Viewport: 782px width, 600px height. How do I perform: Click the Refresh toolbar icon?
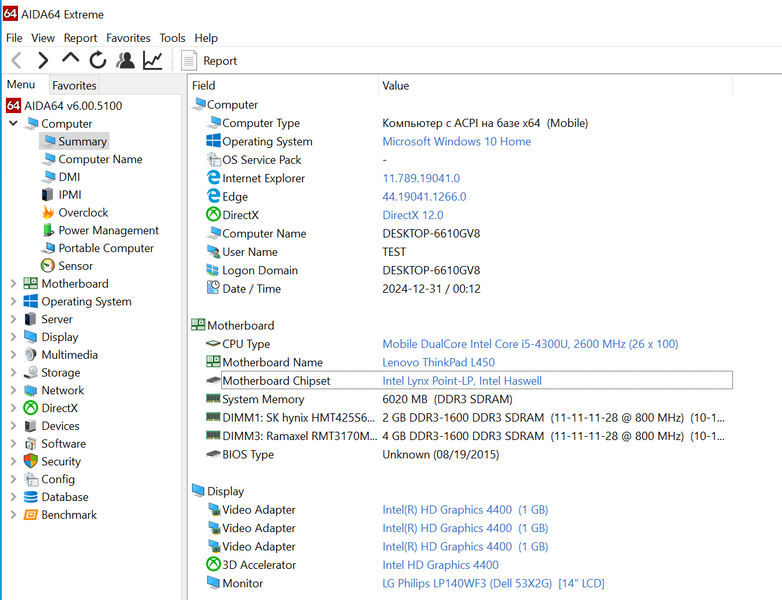pyautogui.click(x=98, y=60)
